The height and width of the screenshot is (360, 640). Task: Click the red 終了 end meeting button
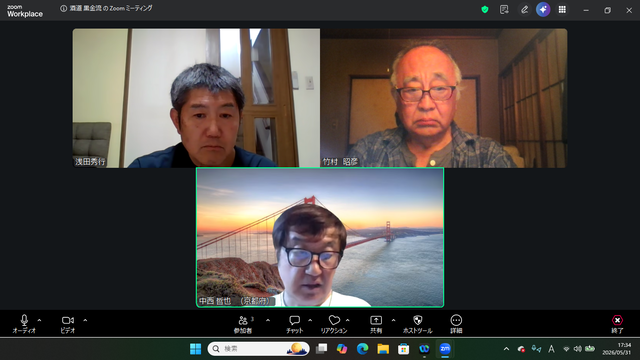(x=617, y=324)
